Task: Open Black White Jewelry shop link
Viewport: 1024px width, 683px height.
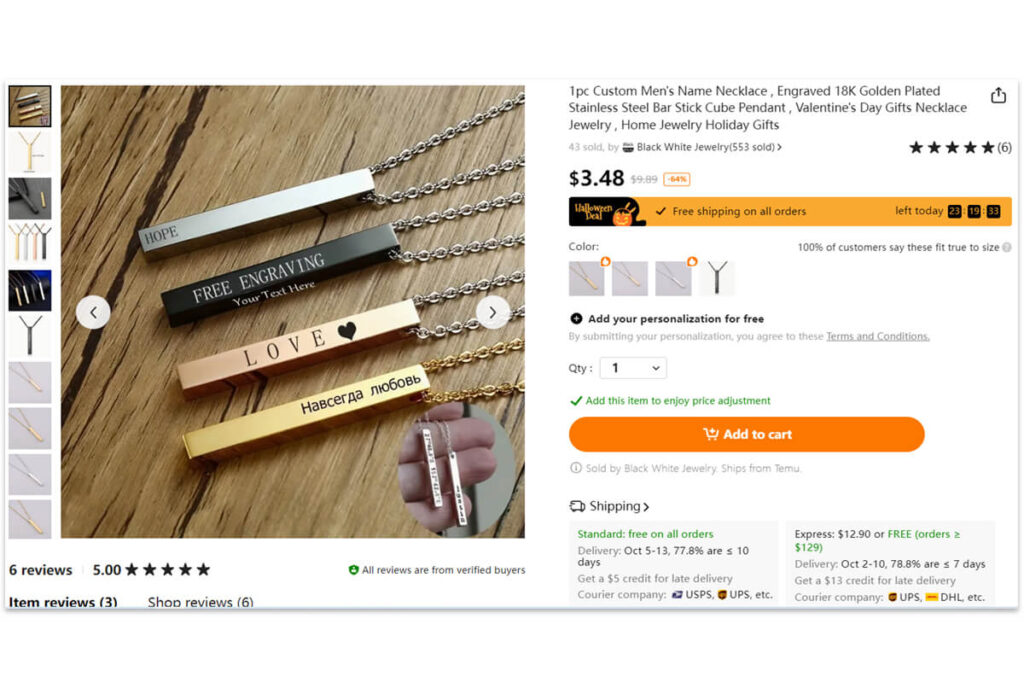Action: tap(708, 147)
